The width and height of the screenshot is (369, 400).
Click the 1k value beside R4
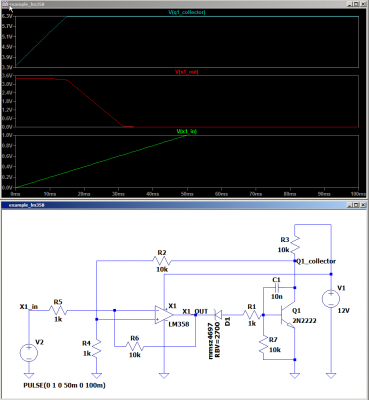pos(86,354)
